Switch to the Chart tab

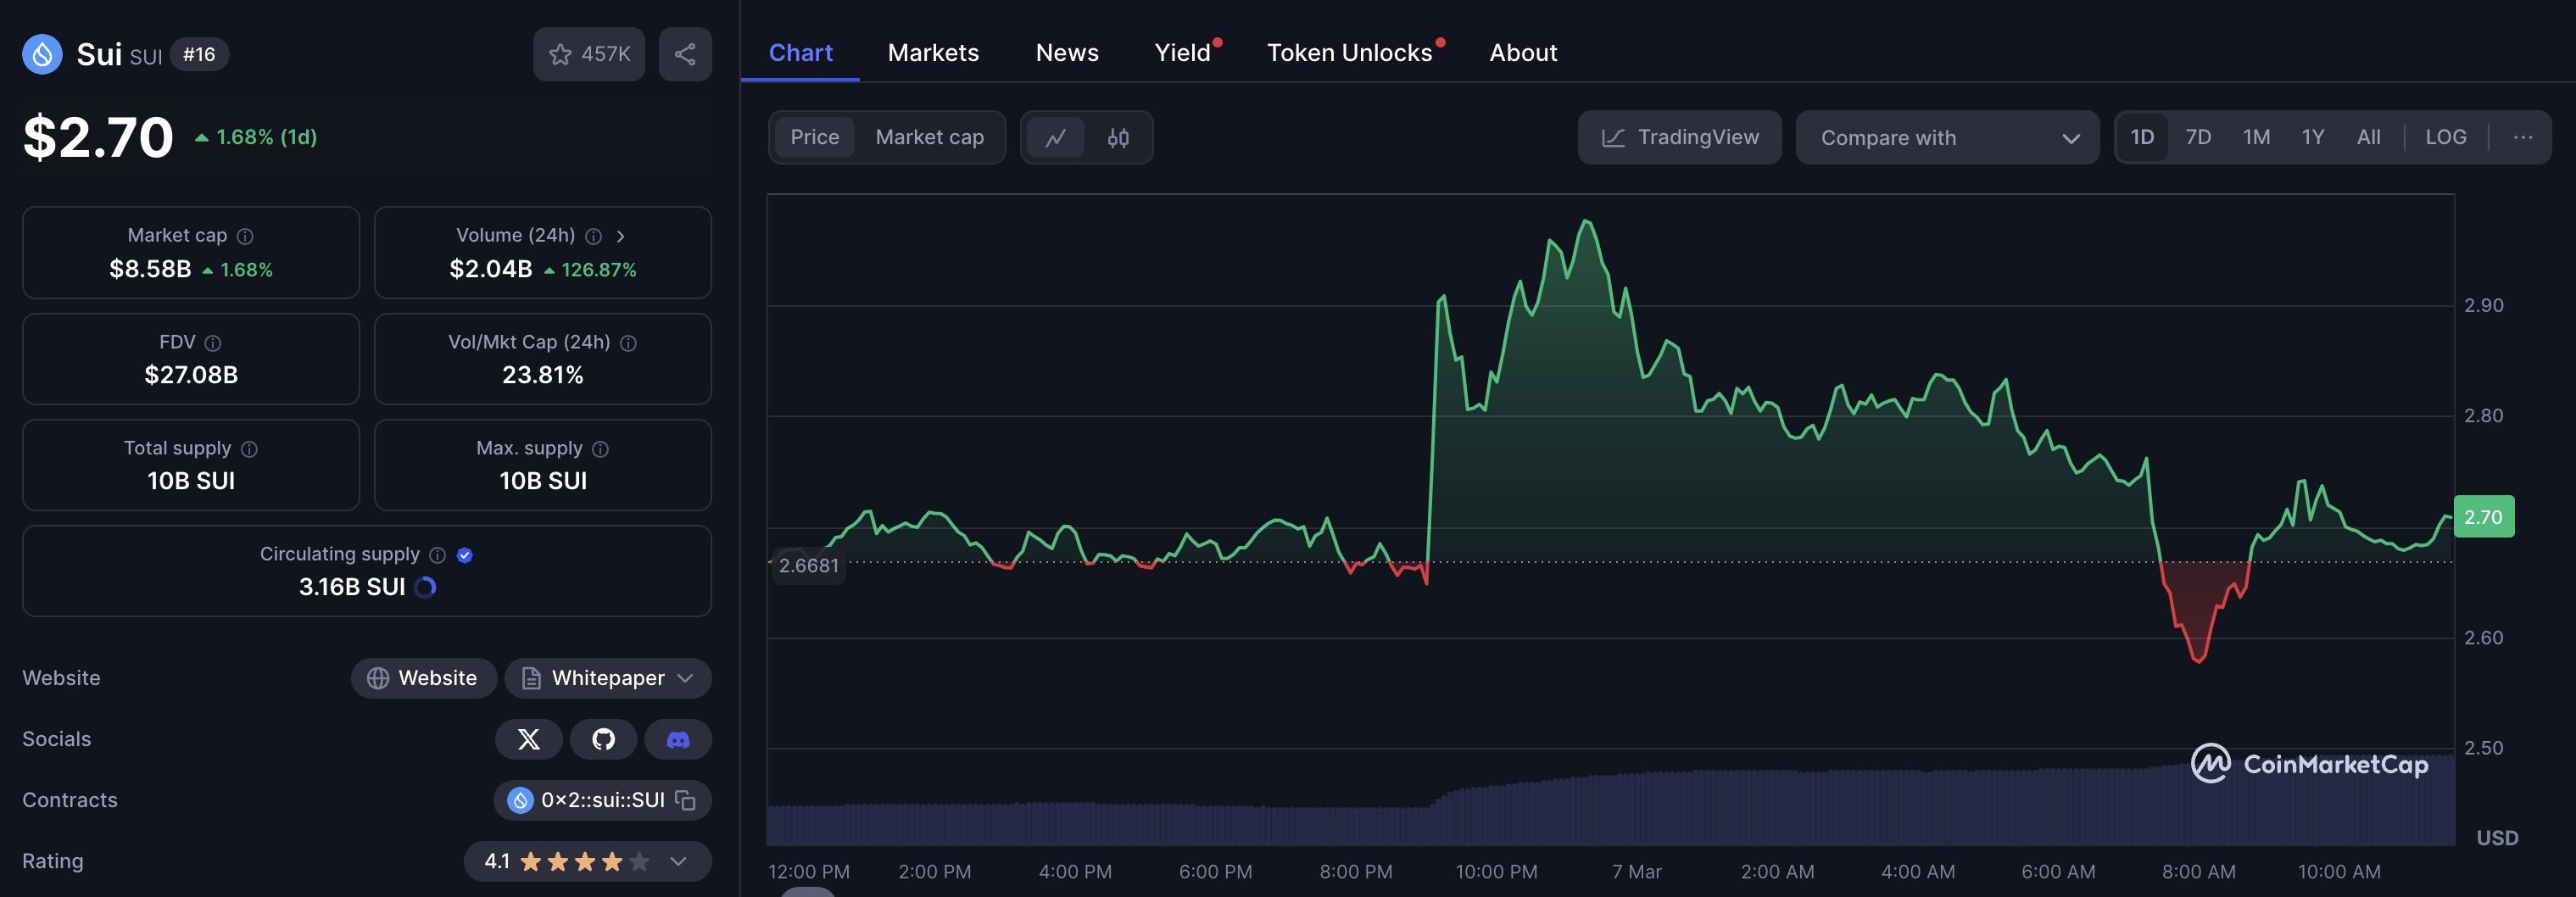(800, 53)
